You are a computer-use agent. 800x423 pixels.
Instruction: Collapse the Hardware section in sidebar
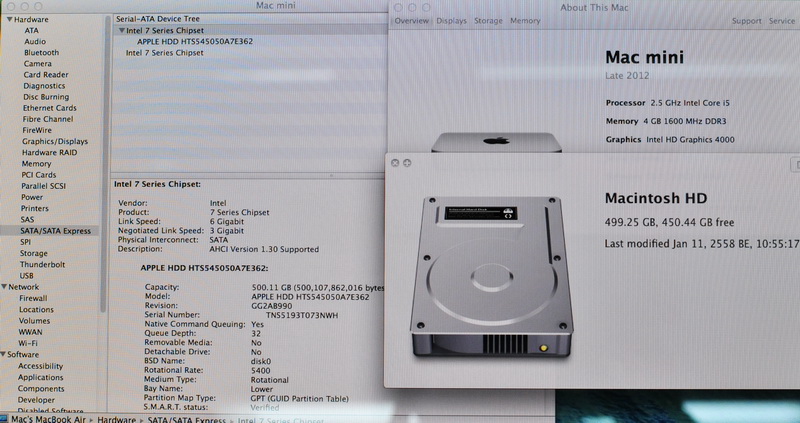(10, 19)
